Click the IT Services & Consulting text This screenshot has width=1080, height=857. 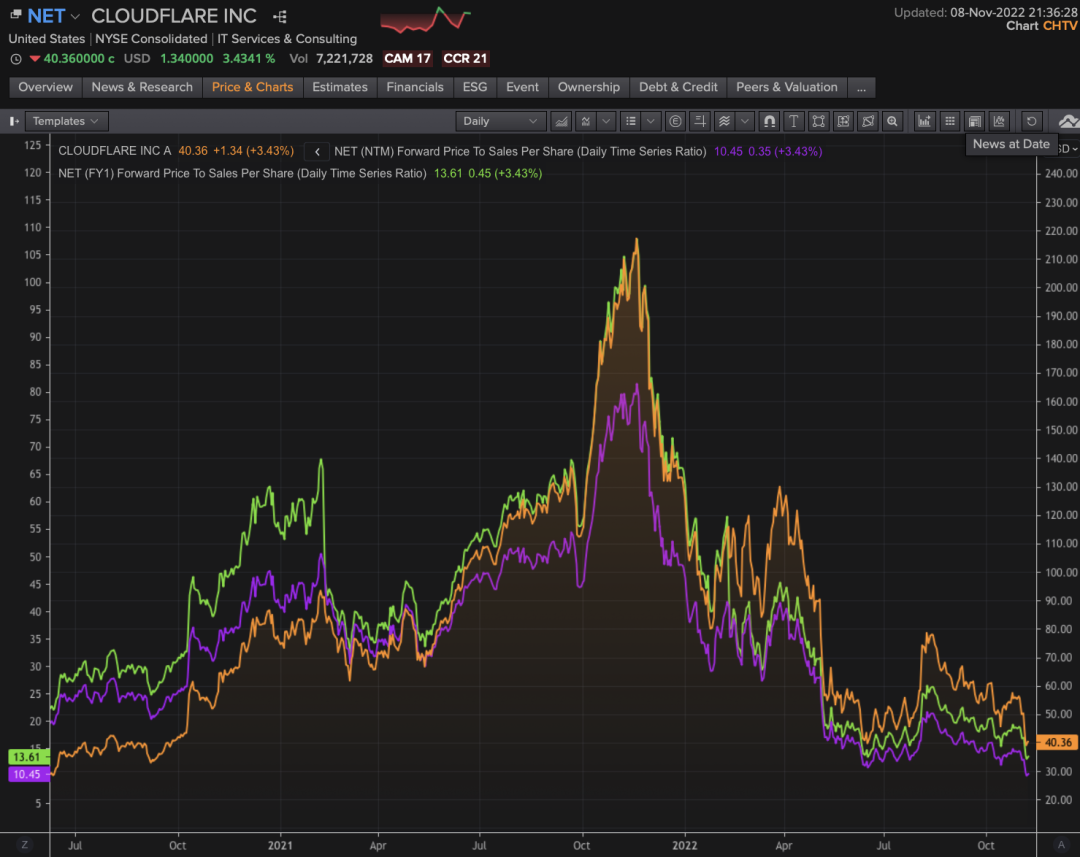pyautogui.click(x=287, y=39)
